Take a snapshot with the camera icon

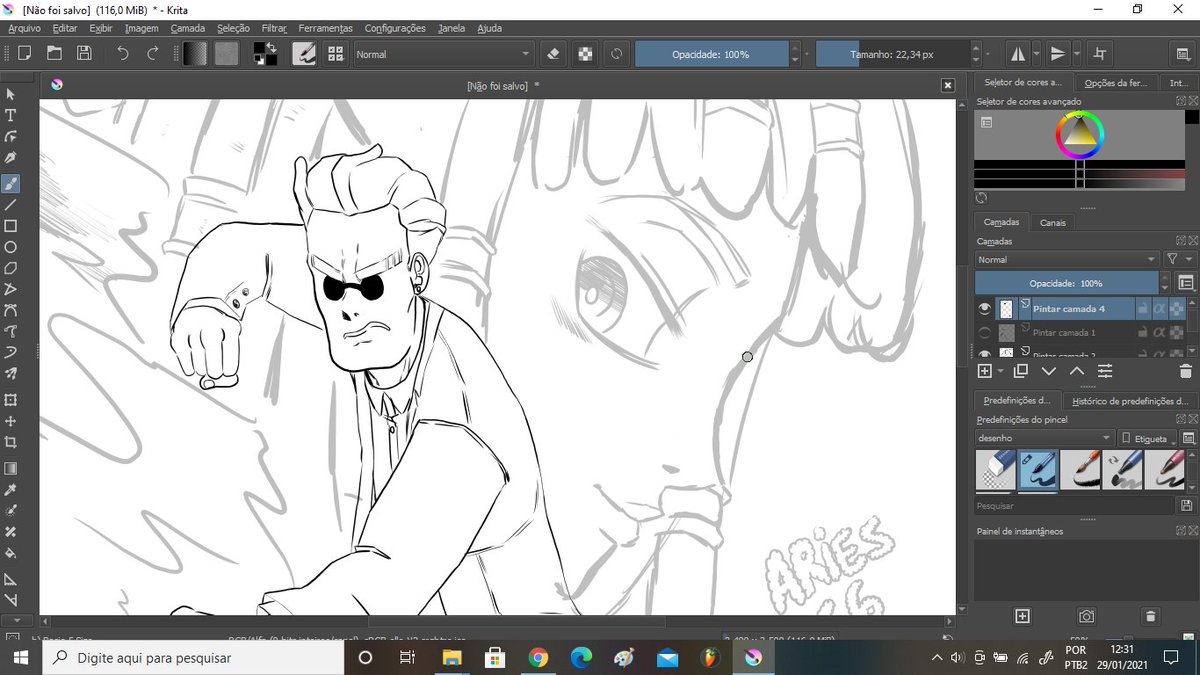coord(1086,616)
